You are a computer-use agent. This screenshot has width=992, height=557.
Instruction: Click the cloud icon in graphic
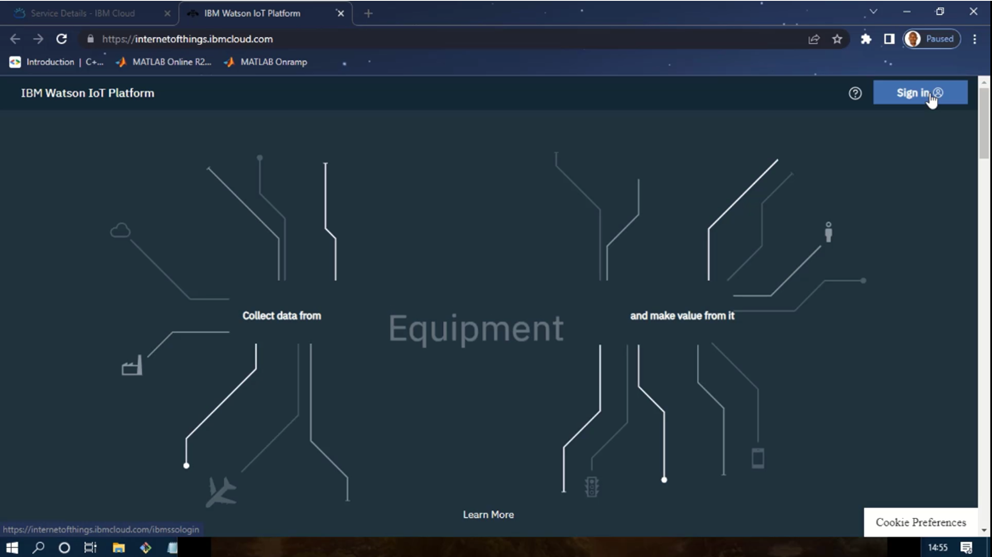pyautogui.click(x=120, y=230)
